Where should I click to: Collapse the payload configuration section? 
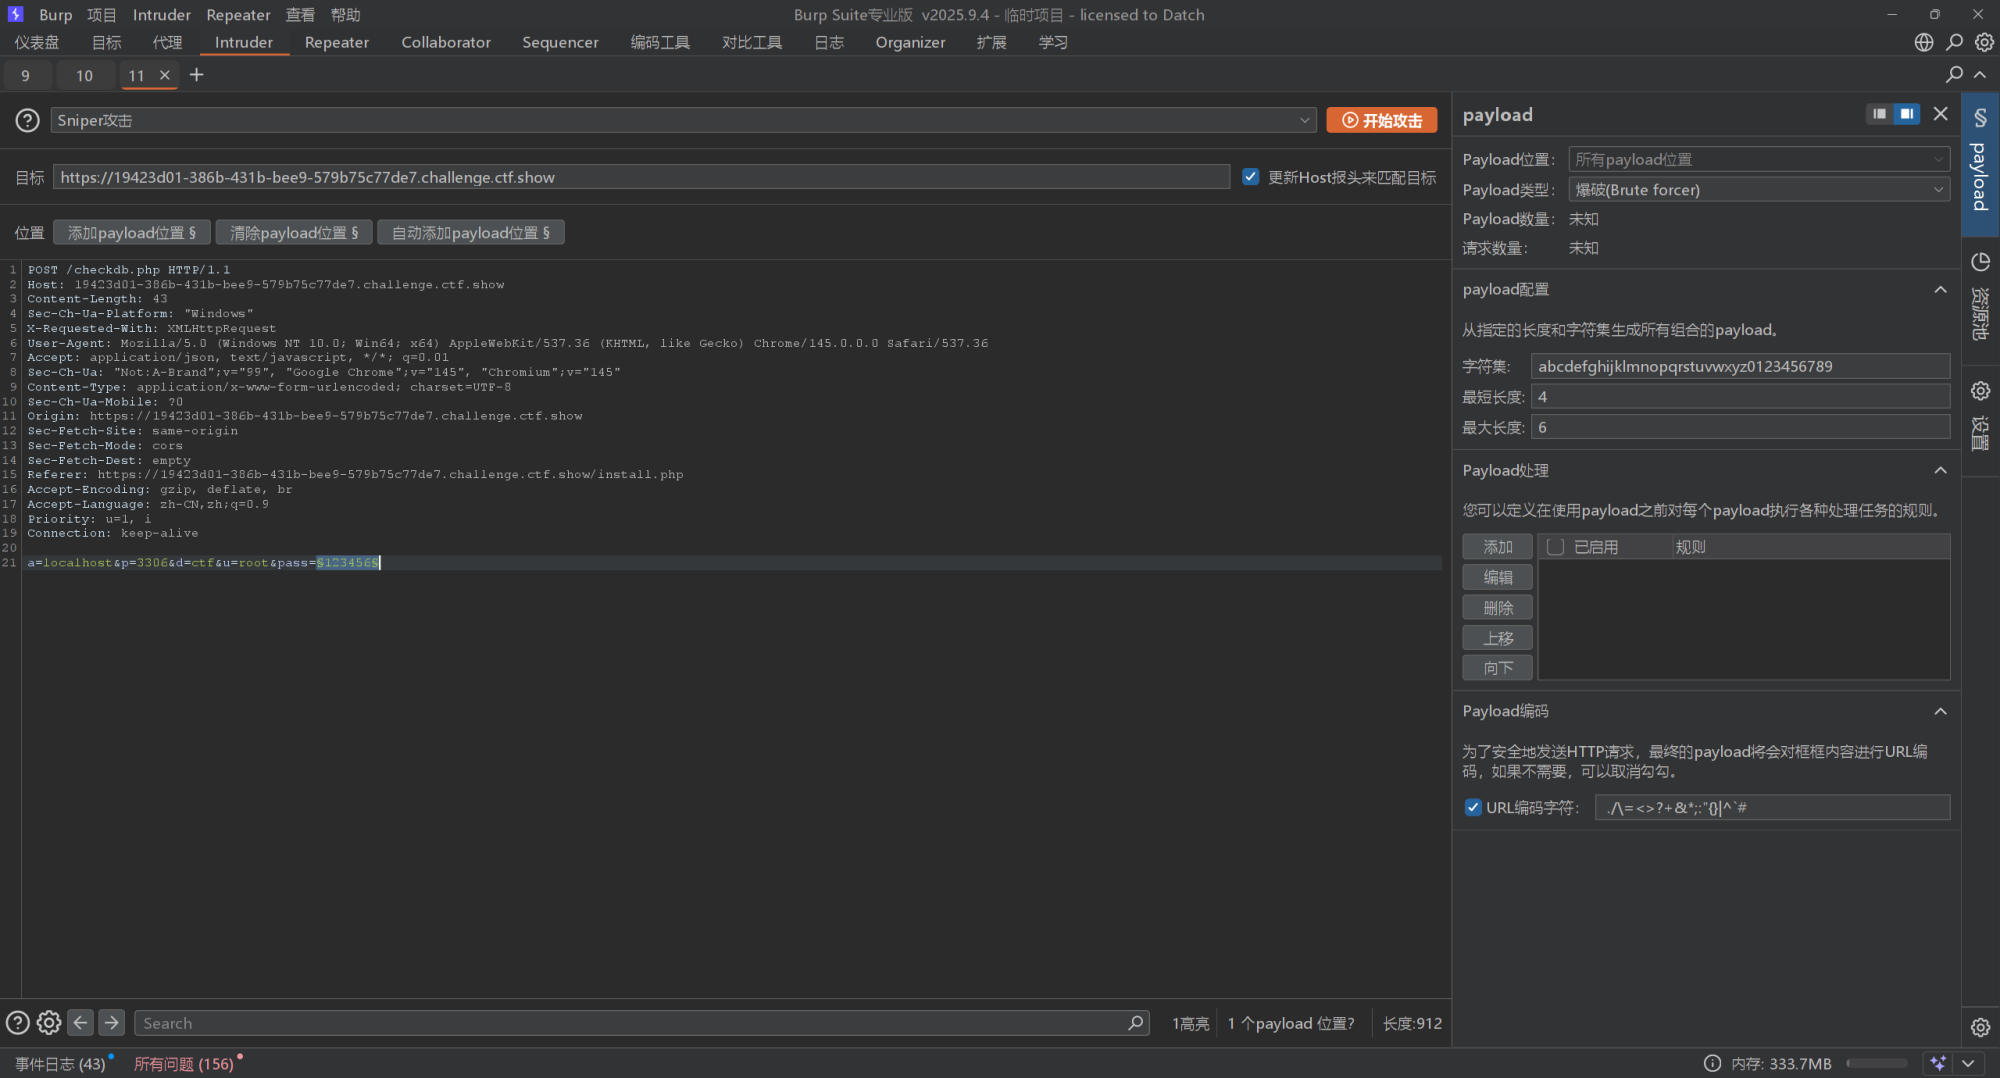[x=1940, y=289]
